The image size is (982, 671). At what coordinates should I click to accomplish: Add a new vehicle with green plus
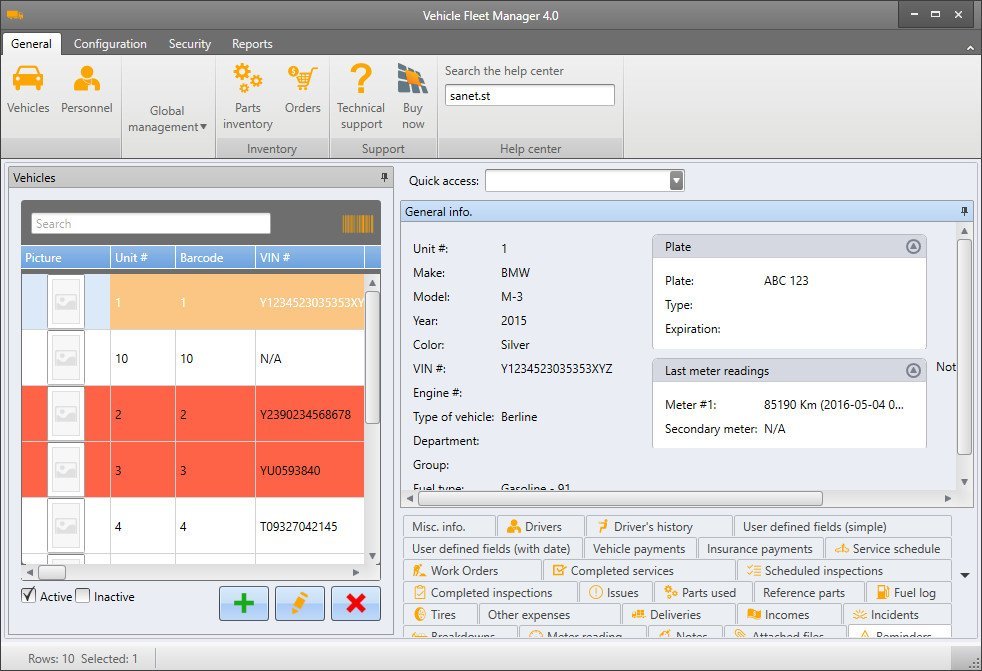click(243, 603)
